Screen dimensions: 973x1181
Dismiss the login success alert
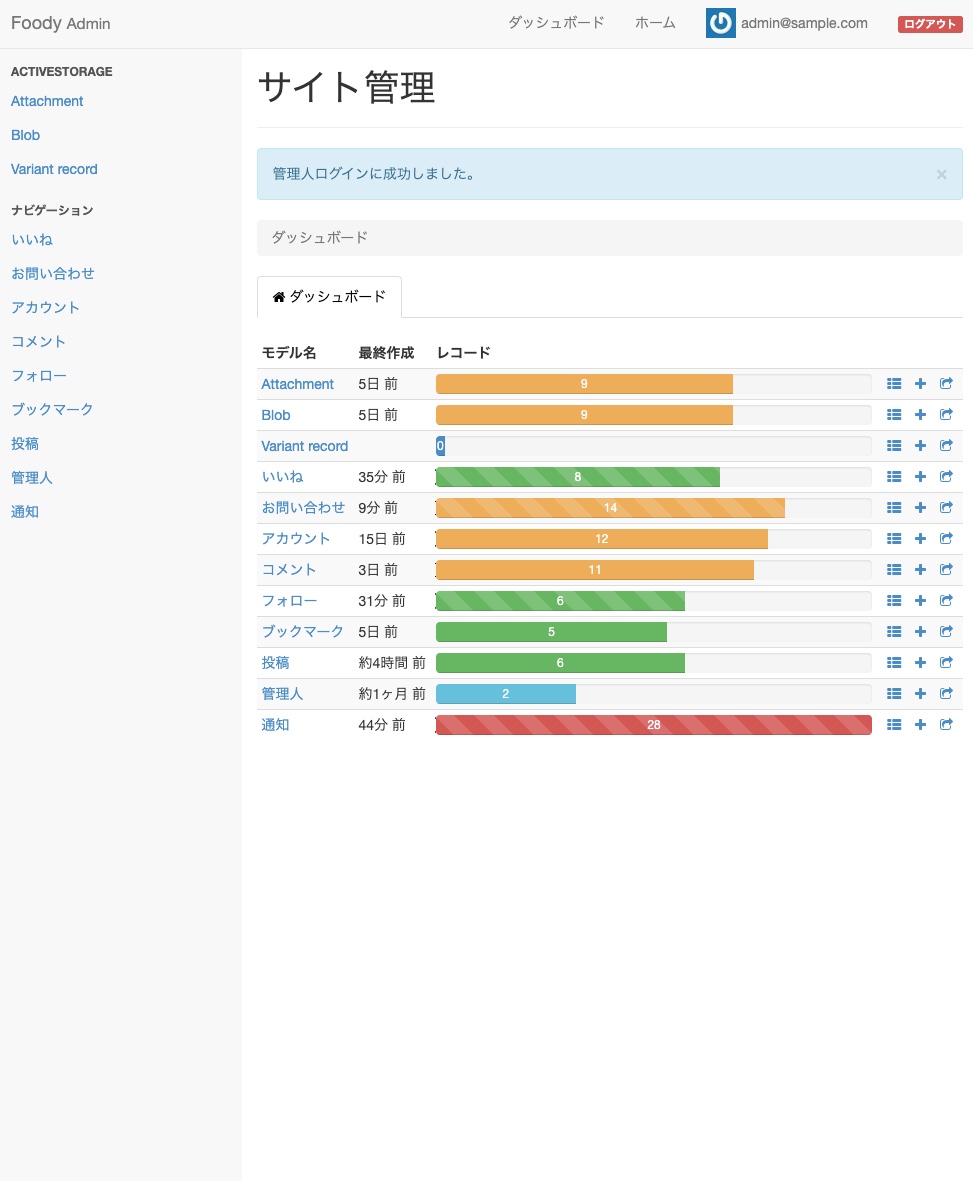(x=941, y=175)
